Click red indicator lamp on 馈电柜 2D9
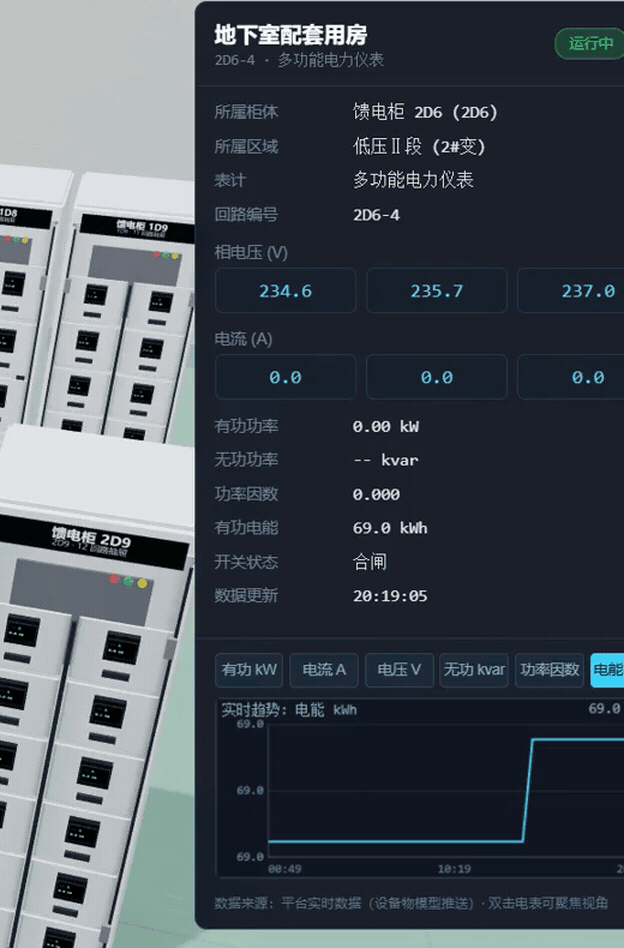Viewport: 624px width, 948px height. (114, 579)
